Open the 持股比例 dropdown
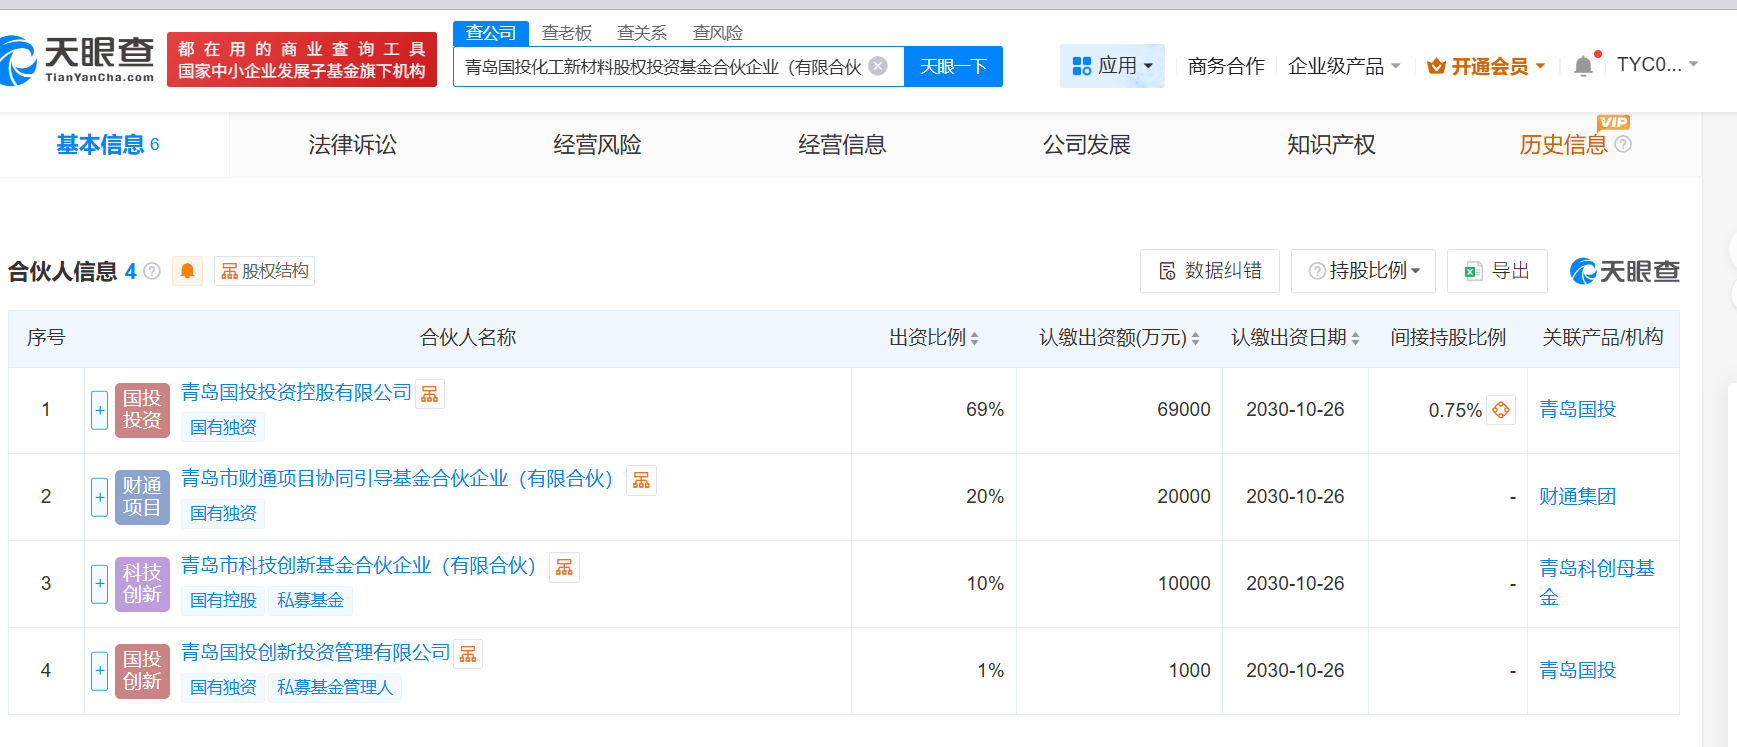 click(x=1364, y=271)
